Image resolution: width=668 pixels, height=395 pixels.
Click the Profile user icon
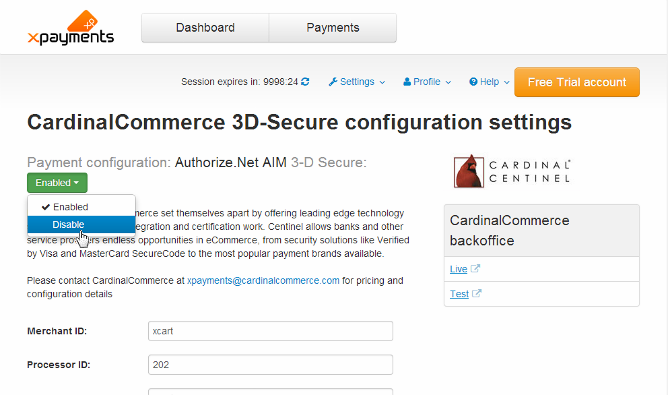coord(407,81)
